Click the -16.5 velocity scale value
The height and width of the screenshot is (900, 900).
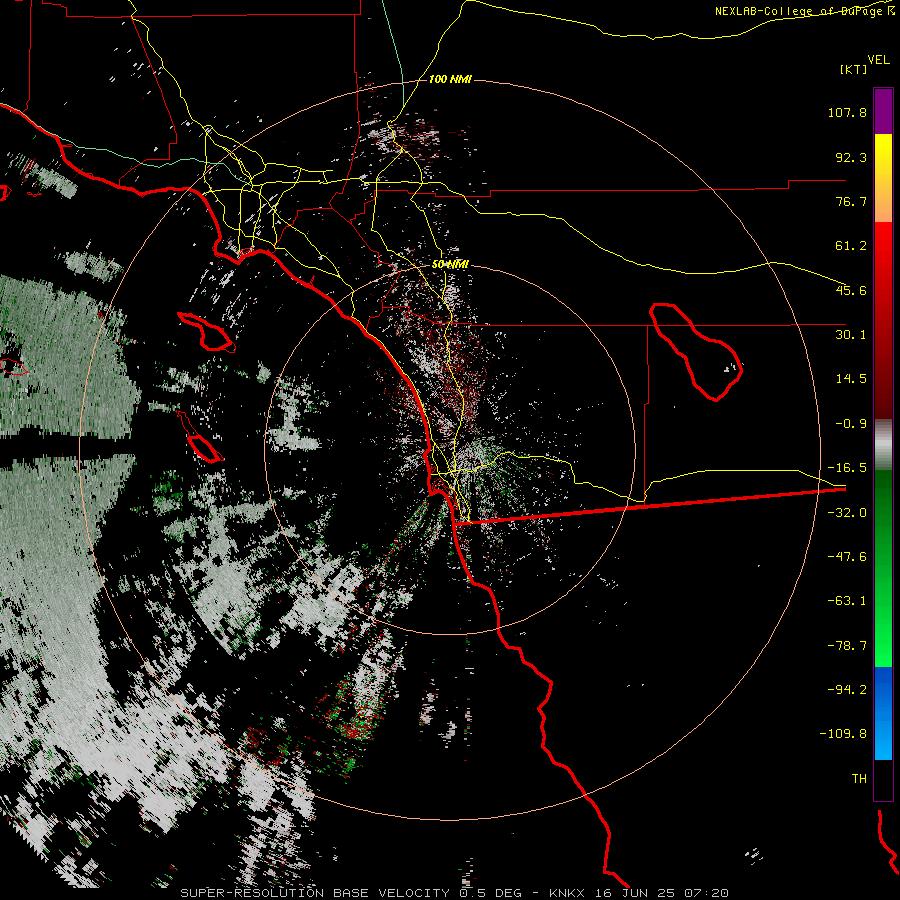tap(847, 468)
